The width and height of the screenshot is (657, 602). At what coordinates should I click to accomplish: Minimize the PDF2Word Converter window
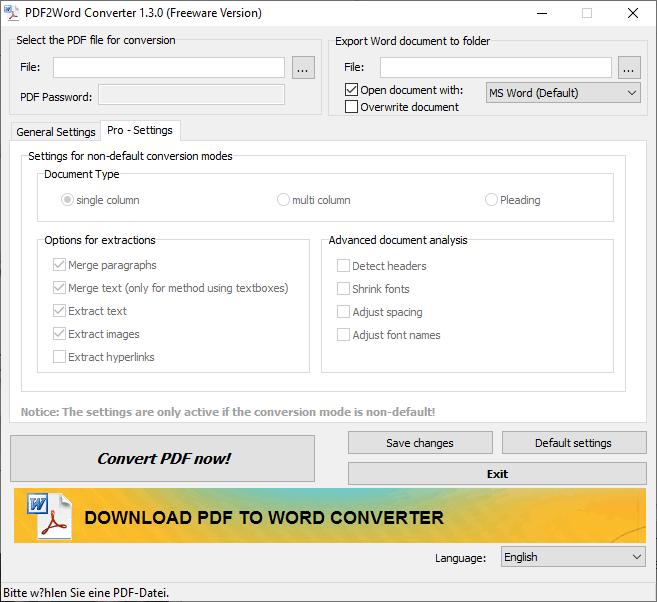pos(542,13)
